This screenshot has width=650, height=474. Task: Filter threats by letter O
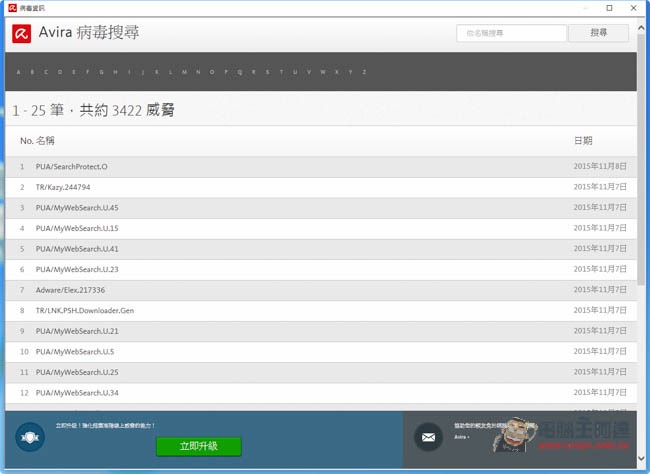(x=212, y=72)
